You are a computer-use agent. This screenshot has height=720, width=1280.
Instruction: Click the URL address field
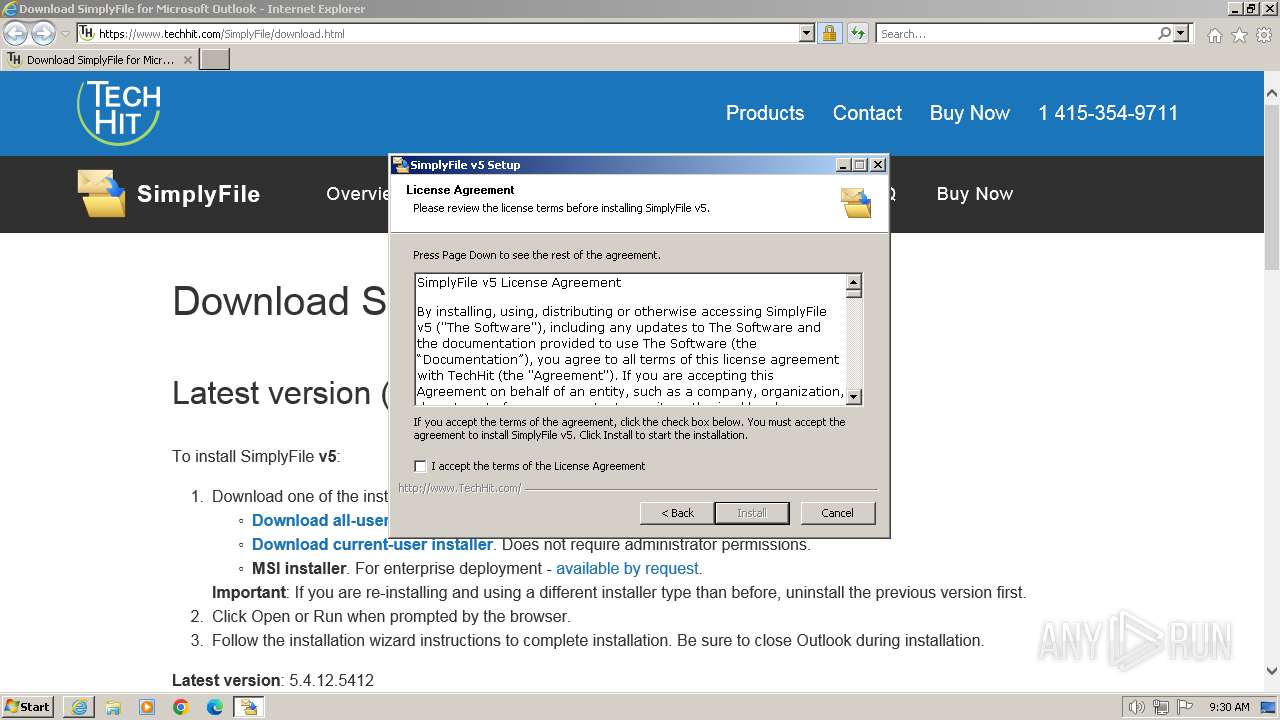tap(446, 33)
